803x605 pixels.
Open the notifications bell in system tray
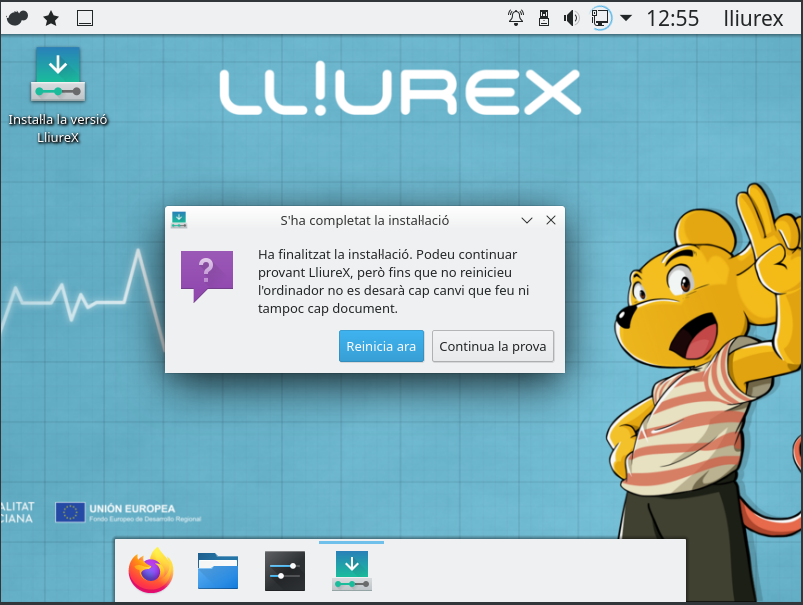[x=516, y=18]
